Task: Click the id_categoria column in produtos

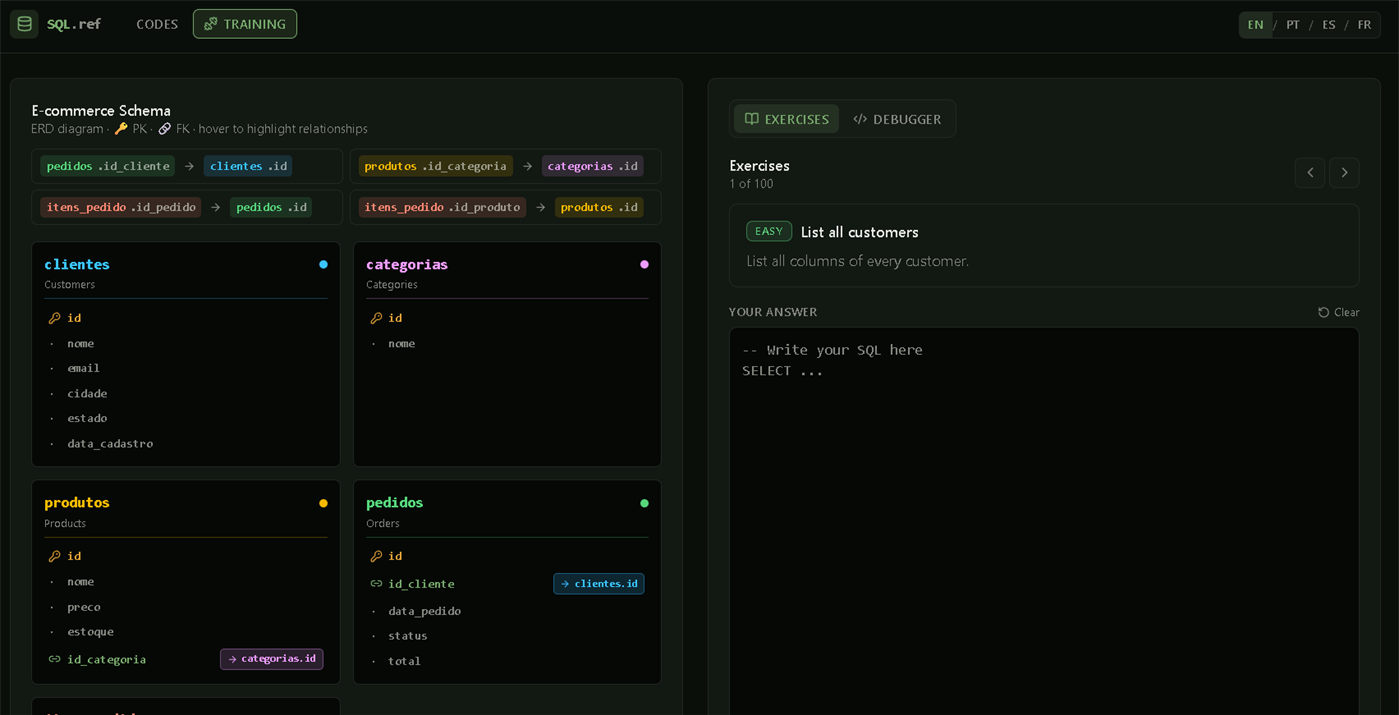Action: [106, 660]
